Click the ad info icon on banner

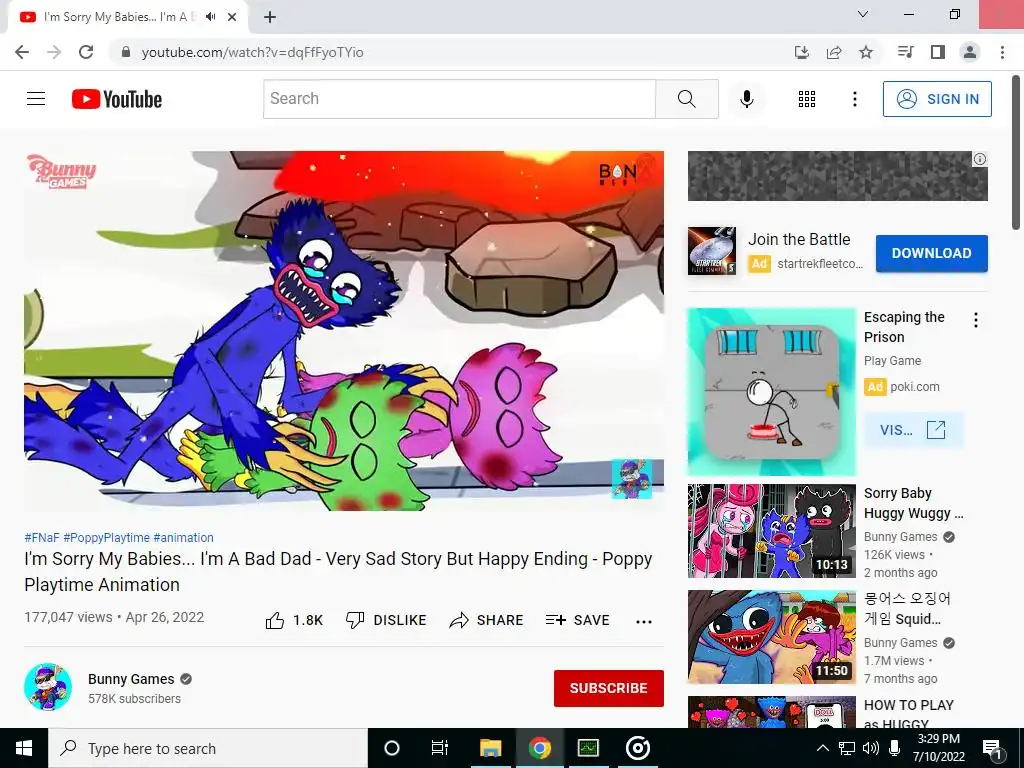point(980,159)
